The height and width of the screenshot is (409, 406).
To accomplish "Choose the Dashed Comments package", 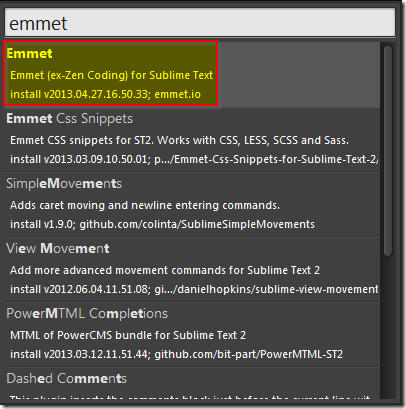I will pos(66,379).
